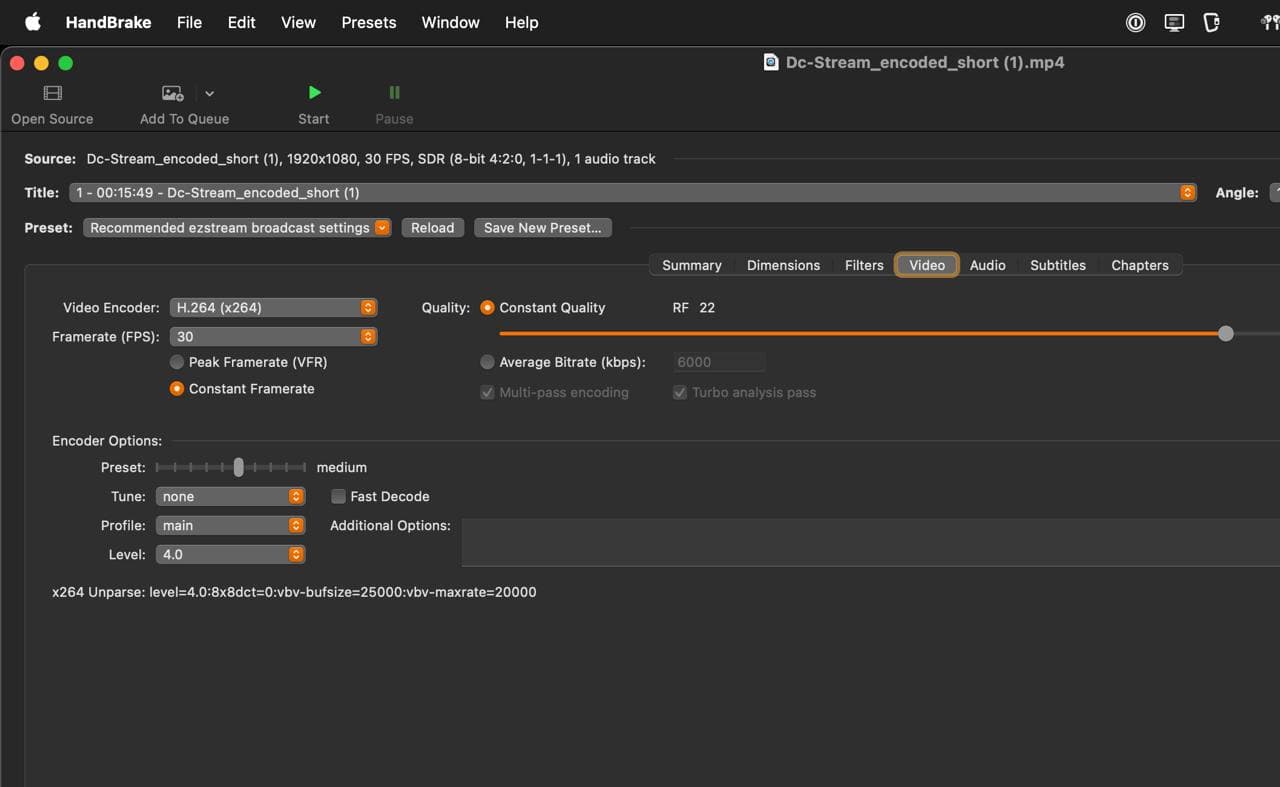This screenshot has width=1280, height=787.
Task: Enable the Fast Decode checkbox
Action: (x=338, y=496)
